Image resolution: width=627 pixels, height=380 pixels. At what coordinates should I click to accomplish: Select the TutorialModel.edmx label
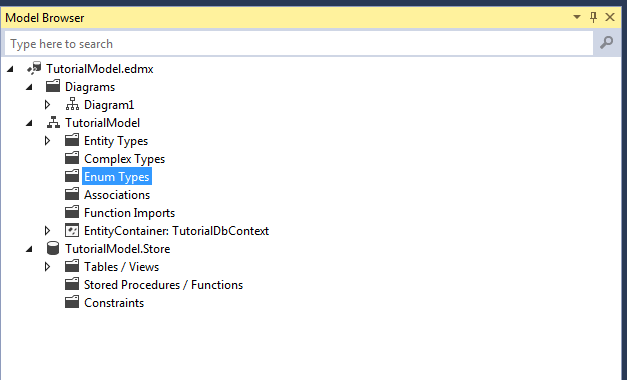[100, 69]
